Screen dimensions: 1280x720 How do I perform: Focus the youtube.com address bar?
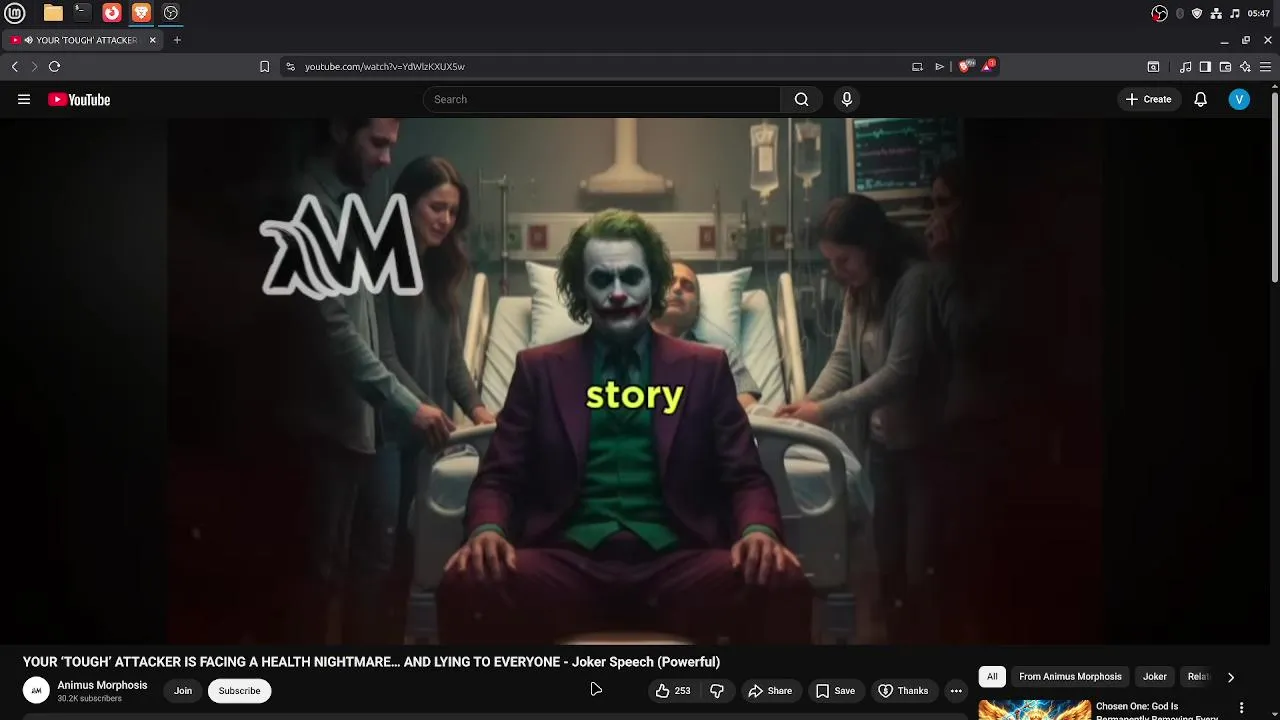600,66
